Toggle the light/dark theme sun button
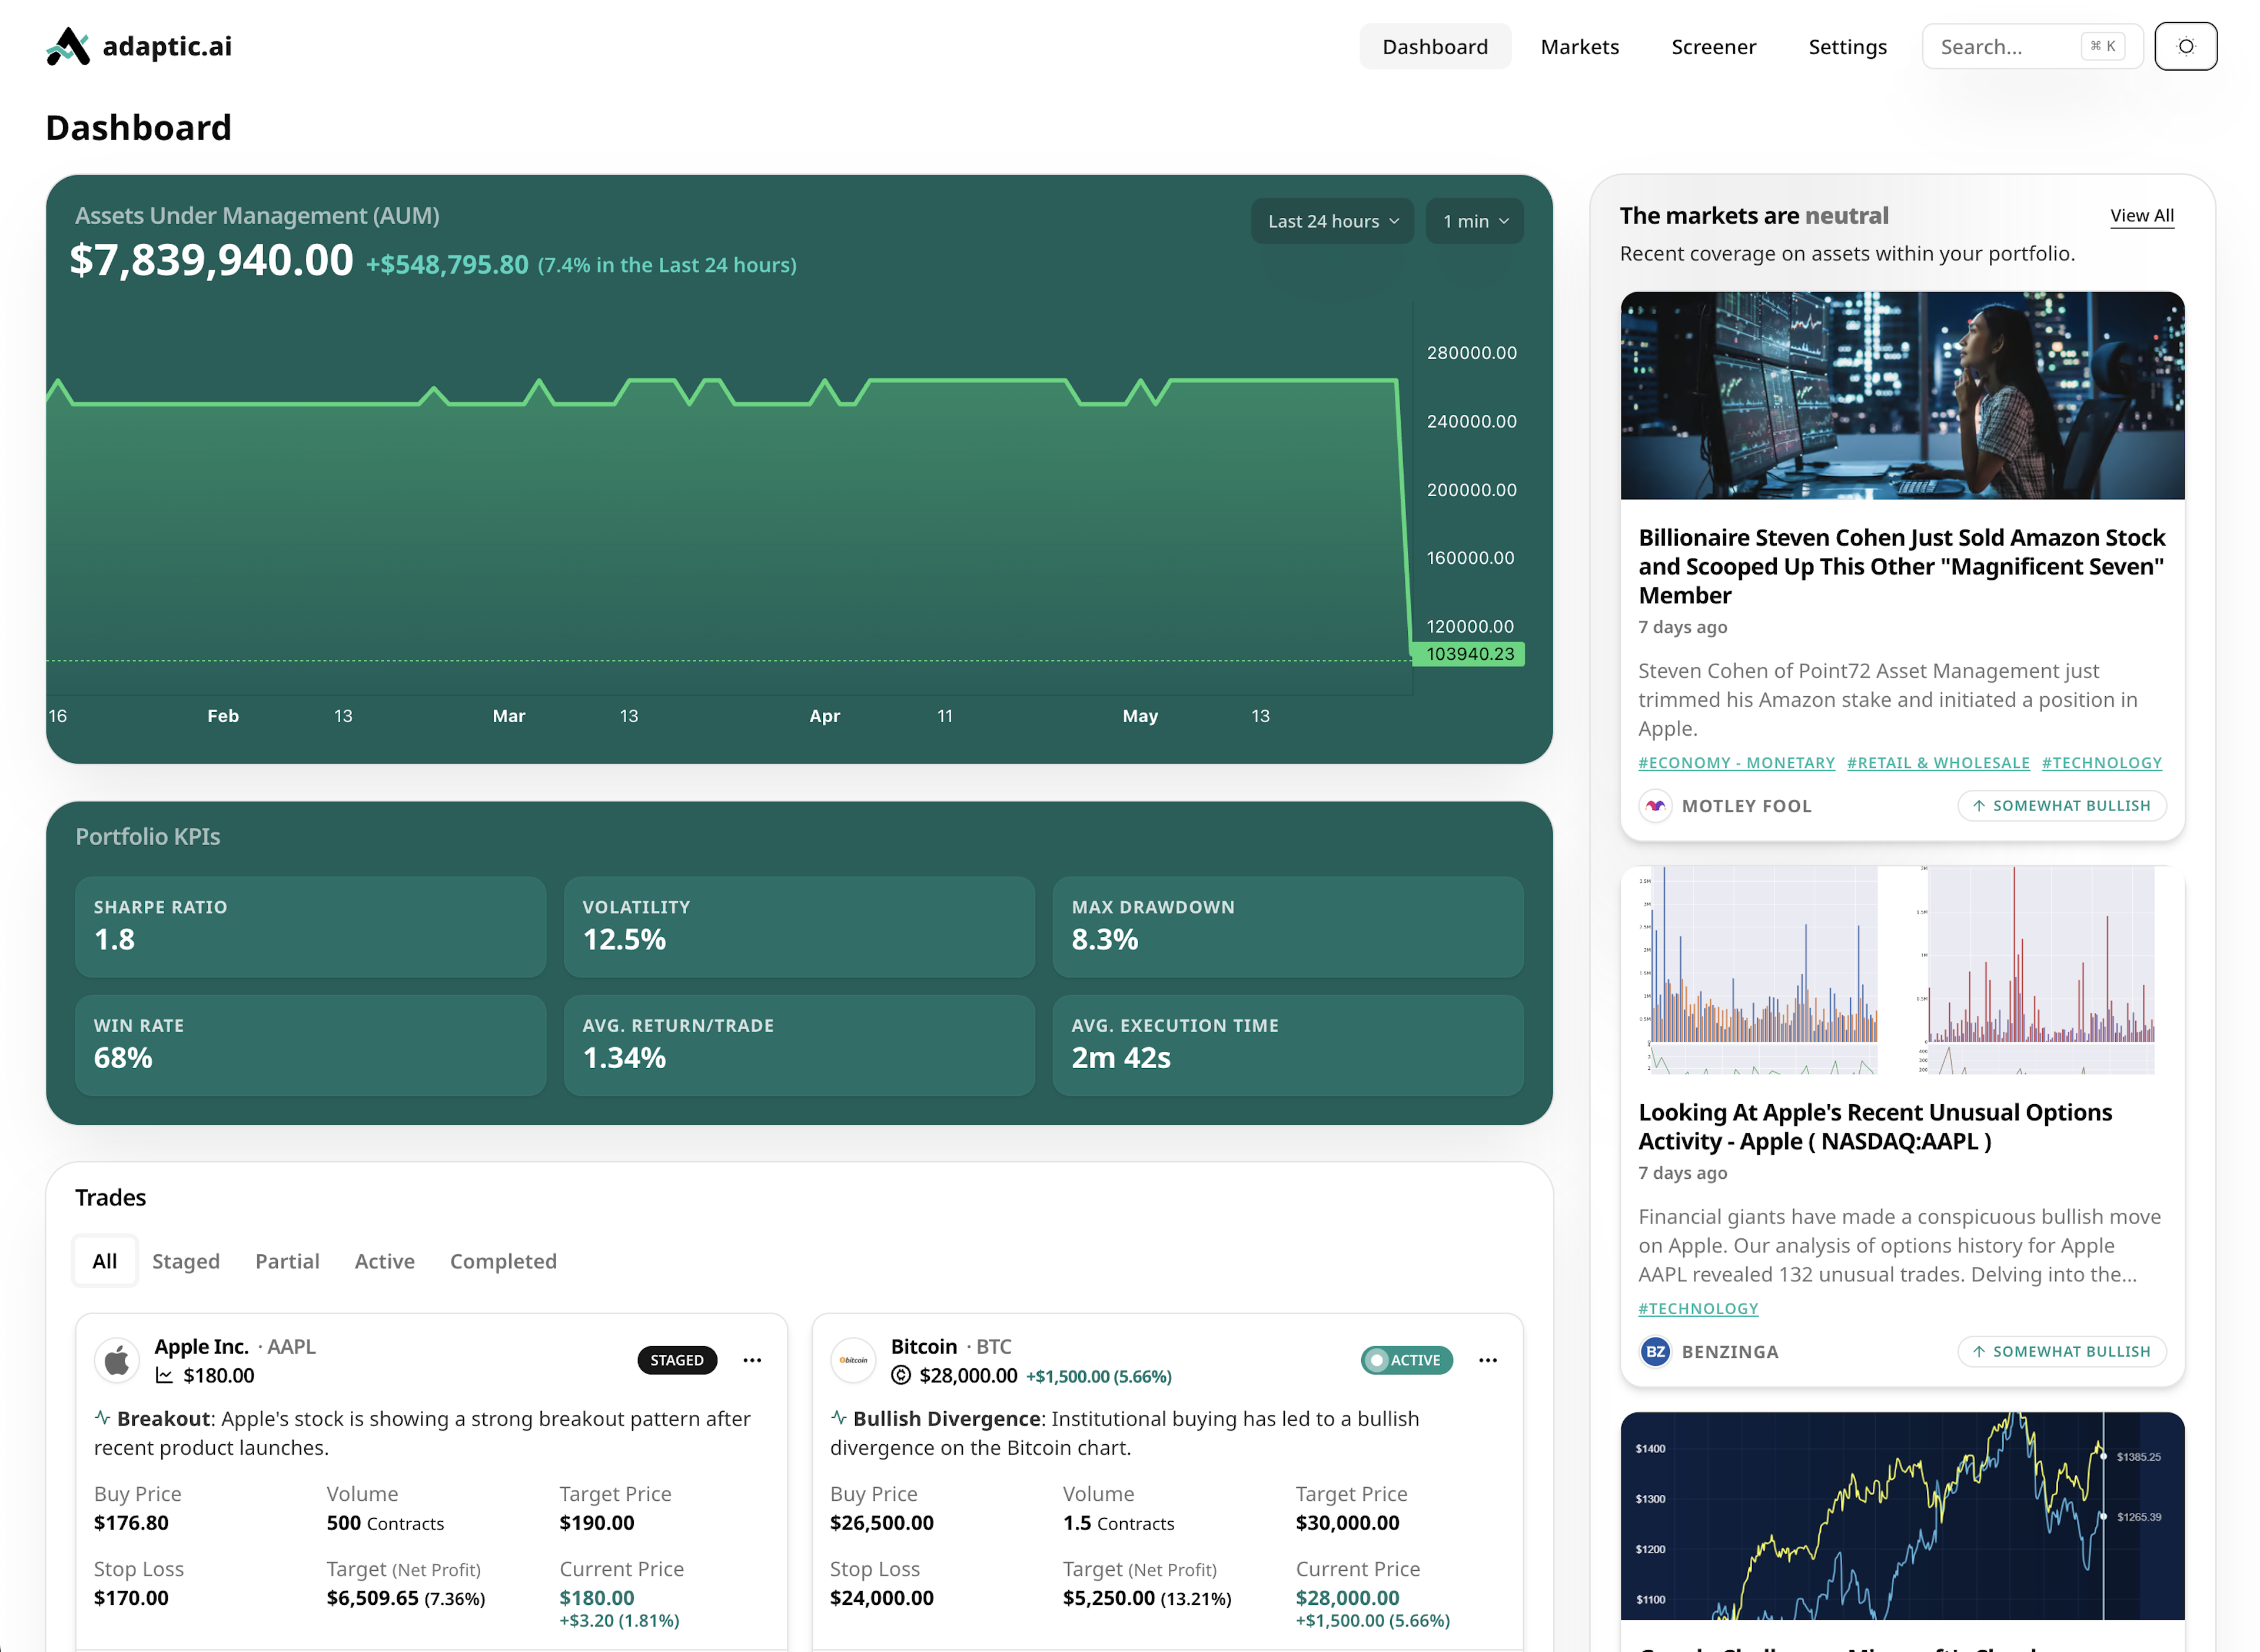This screenshot has width=2260, height=1652. pos(2185,46)
